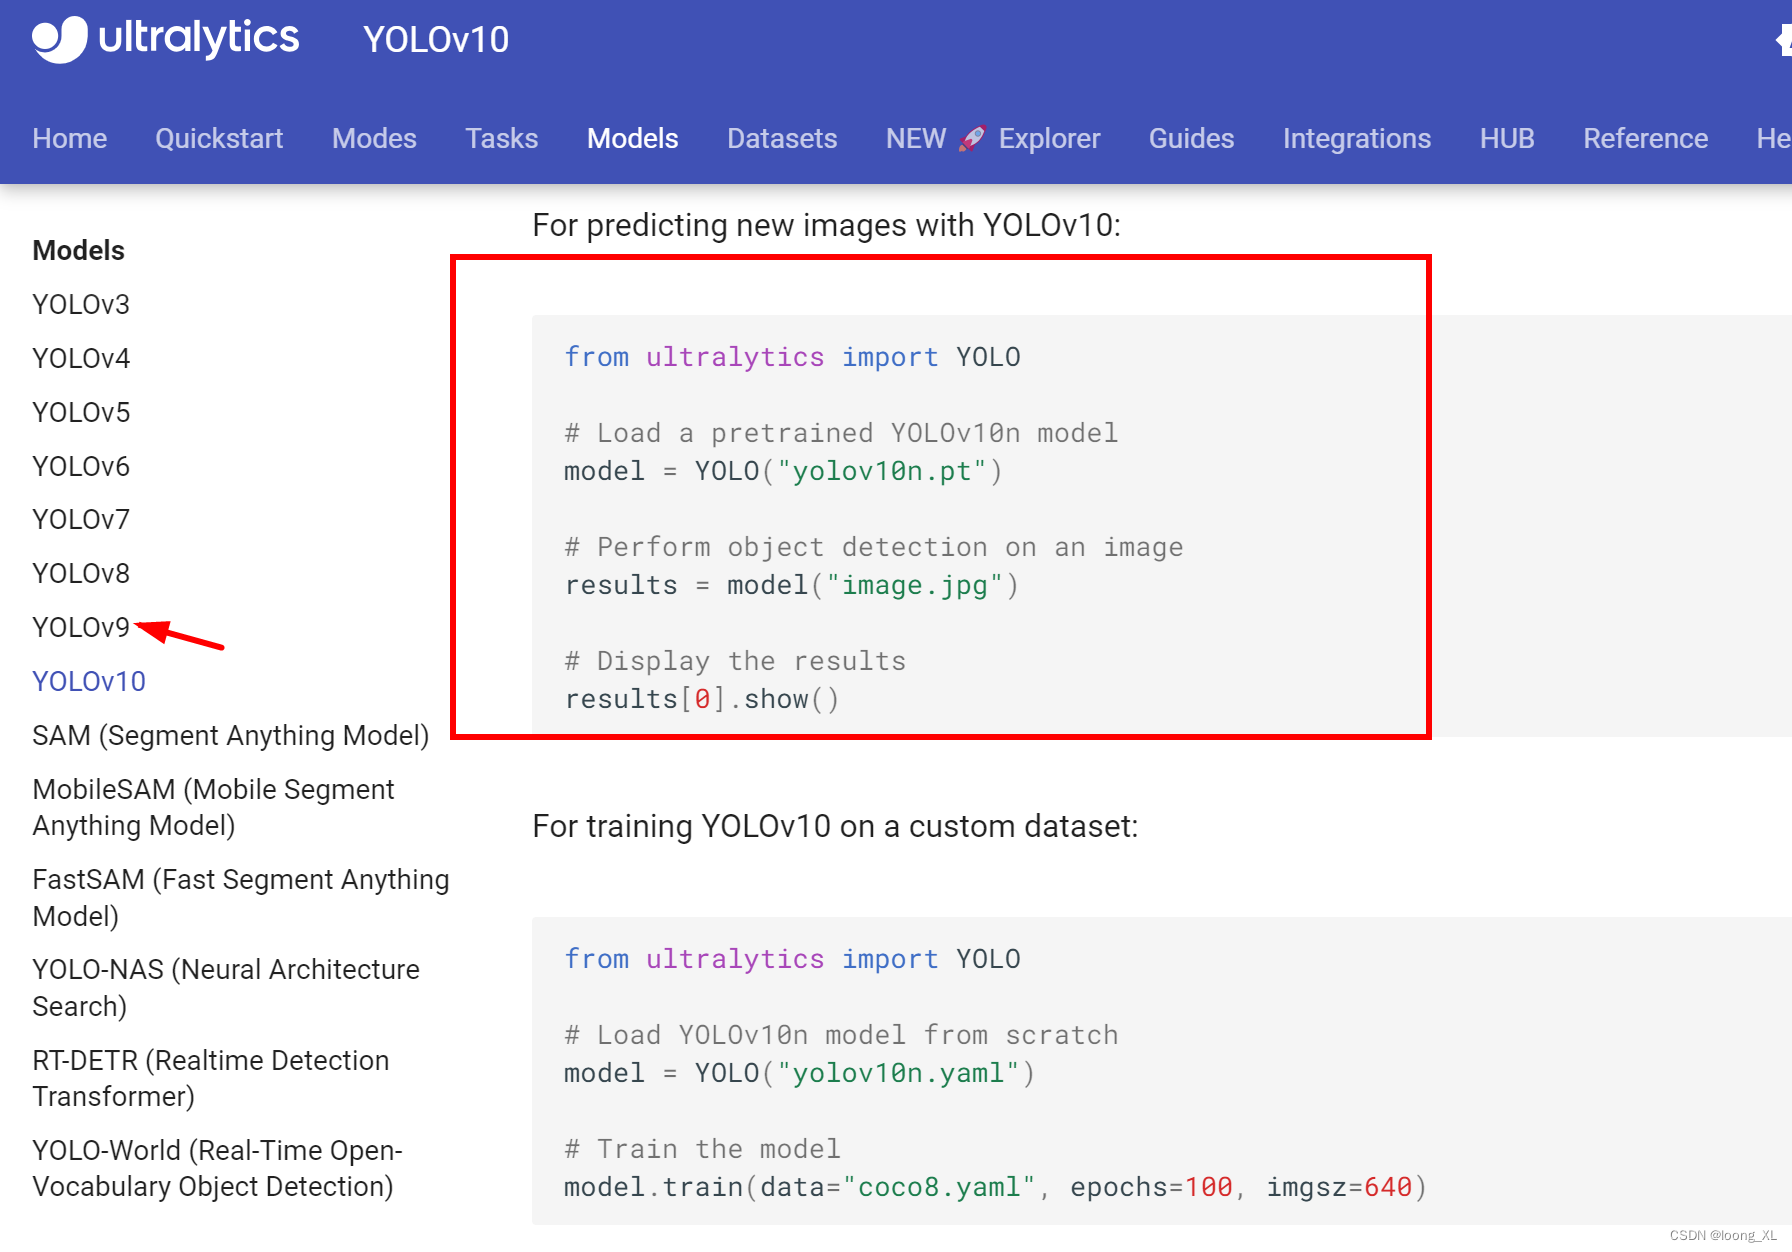Viewport: 1792px width, 1252px height.
Task: Click the code line results = model("image.jpg")
Action: 791,585
